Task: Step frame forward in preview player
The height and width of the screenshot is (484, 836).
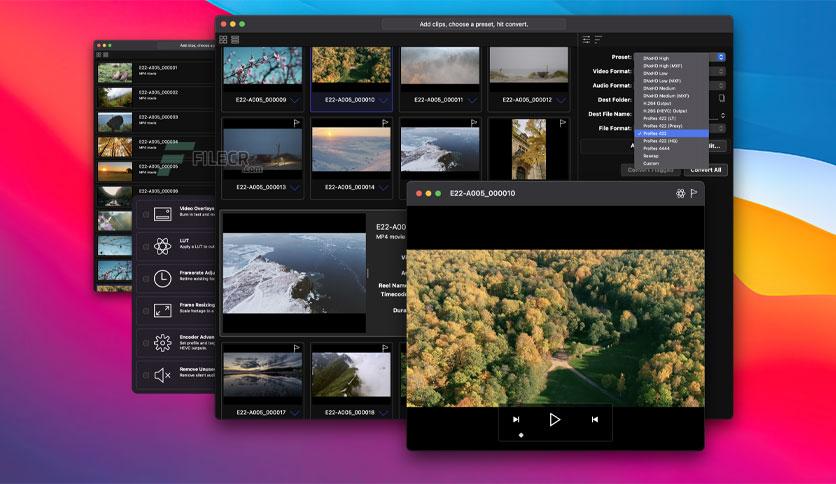Action: (516, 420)
